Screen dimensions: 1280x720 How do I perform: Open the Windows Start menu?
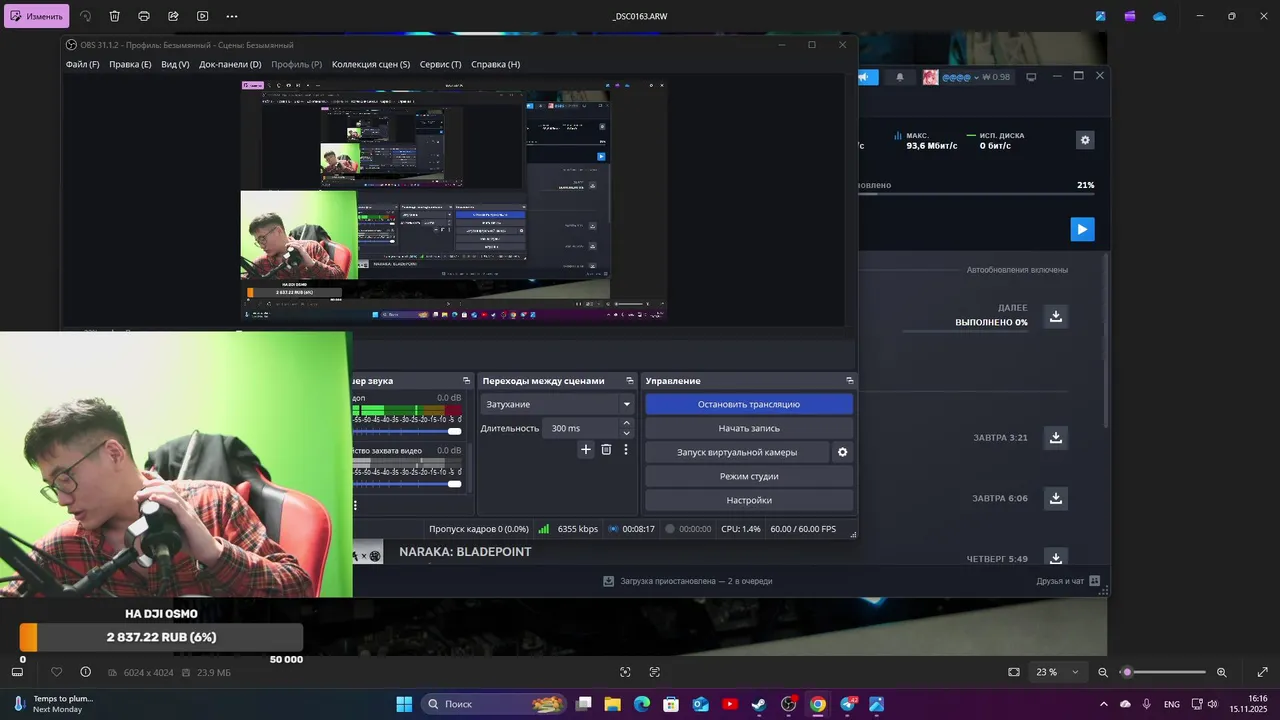404,704
